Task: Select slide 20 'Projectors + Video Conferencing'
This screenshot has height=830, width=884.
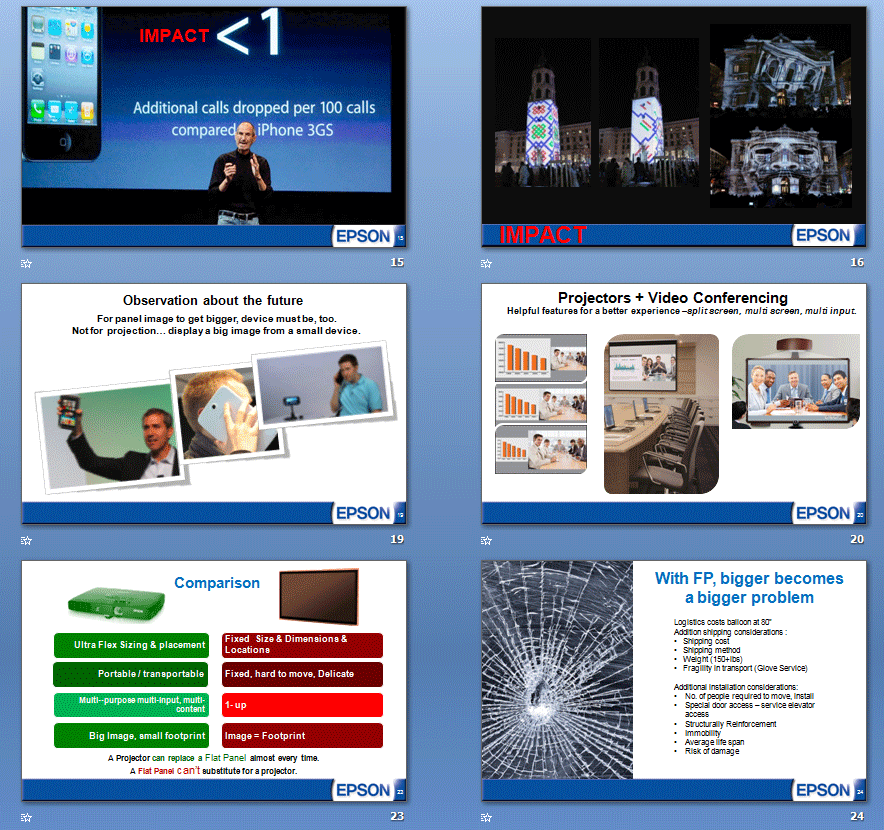Action: [x=674, y=404]
